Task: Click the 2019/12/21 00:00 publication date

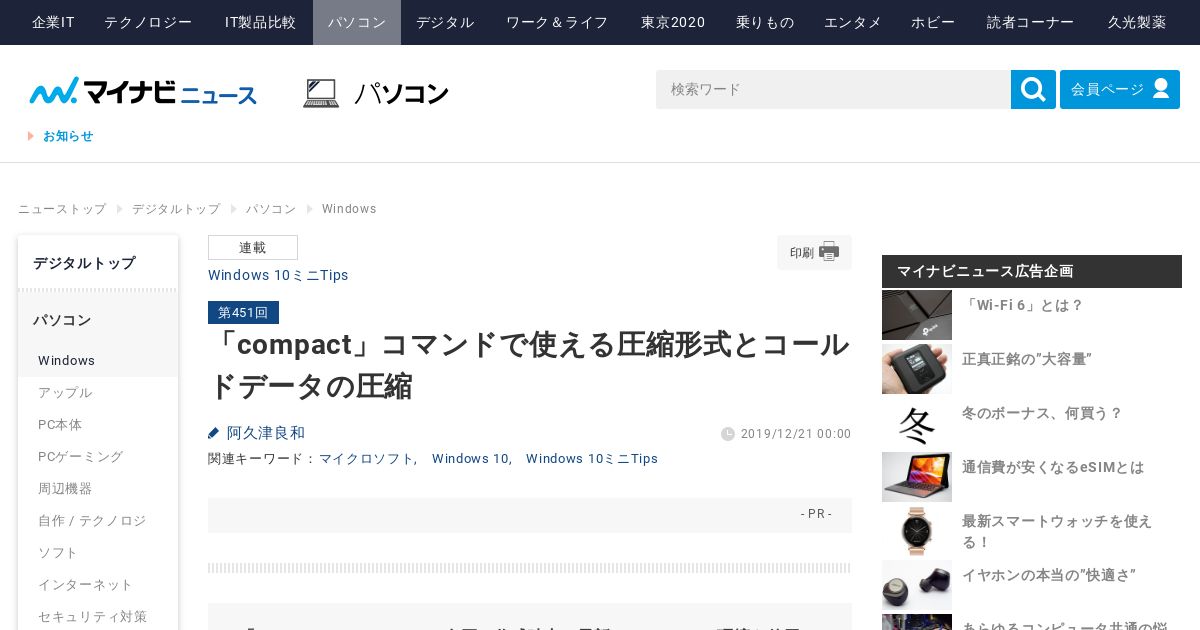Action: 796,434
